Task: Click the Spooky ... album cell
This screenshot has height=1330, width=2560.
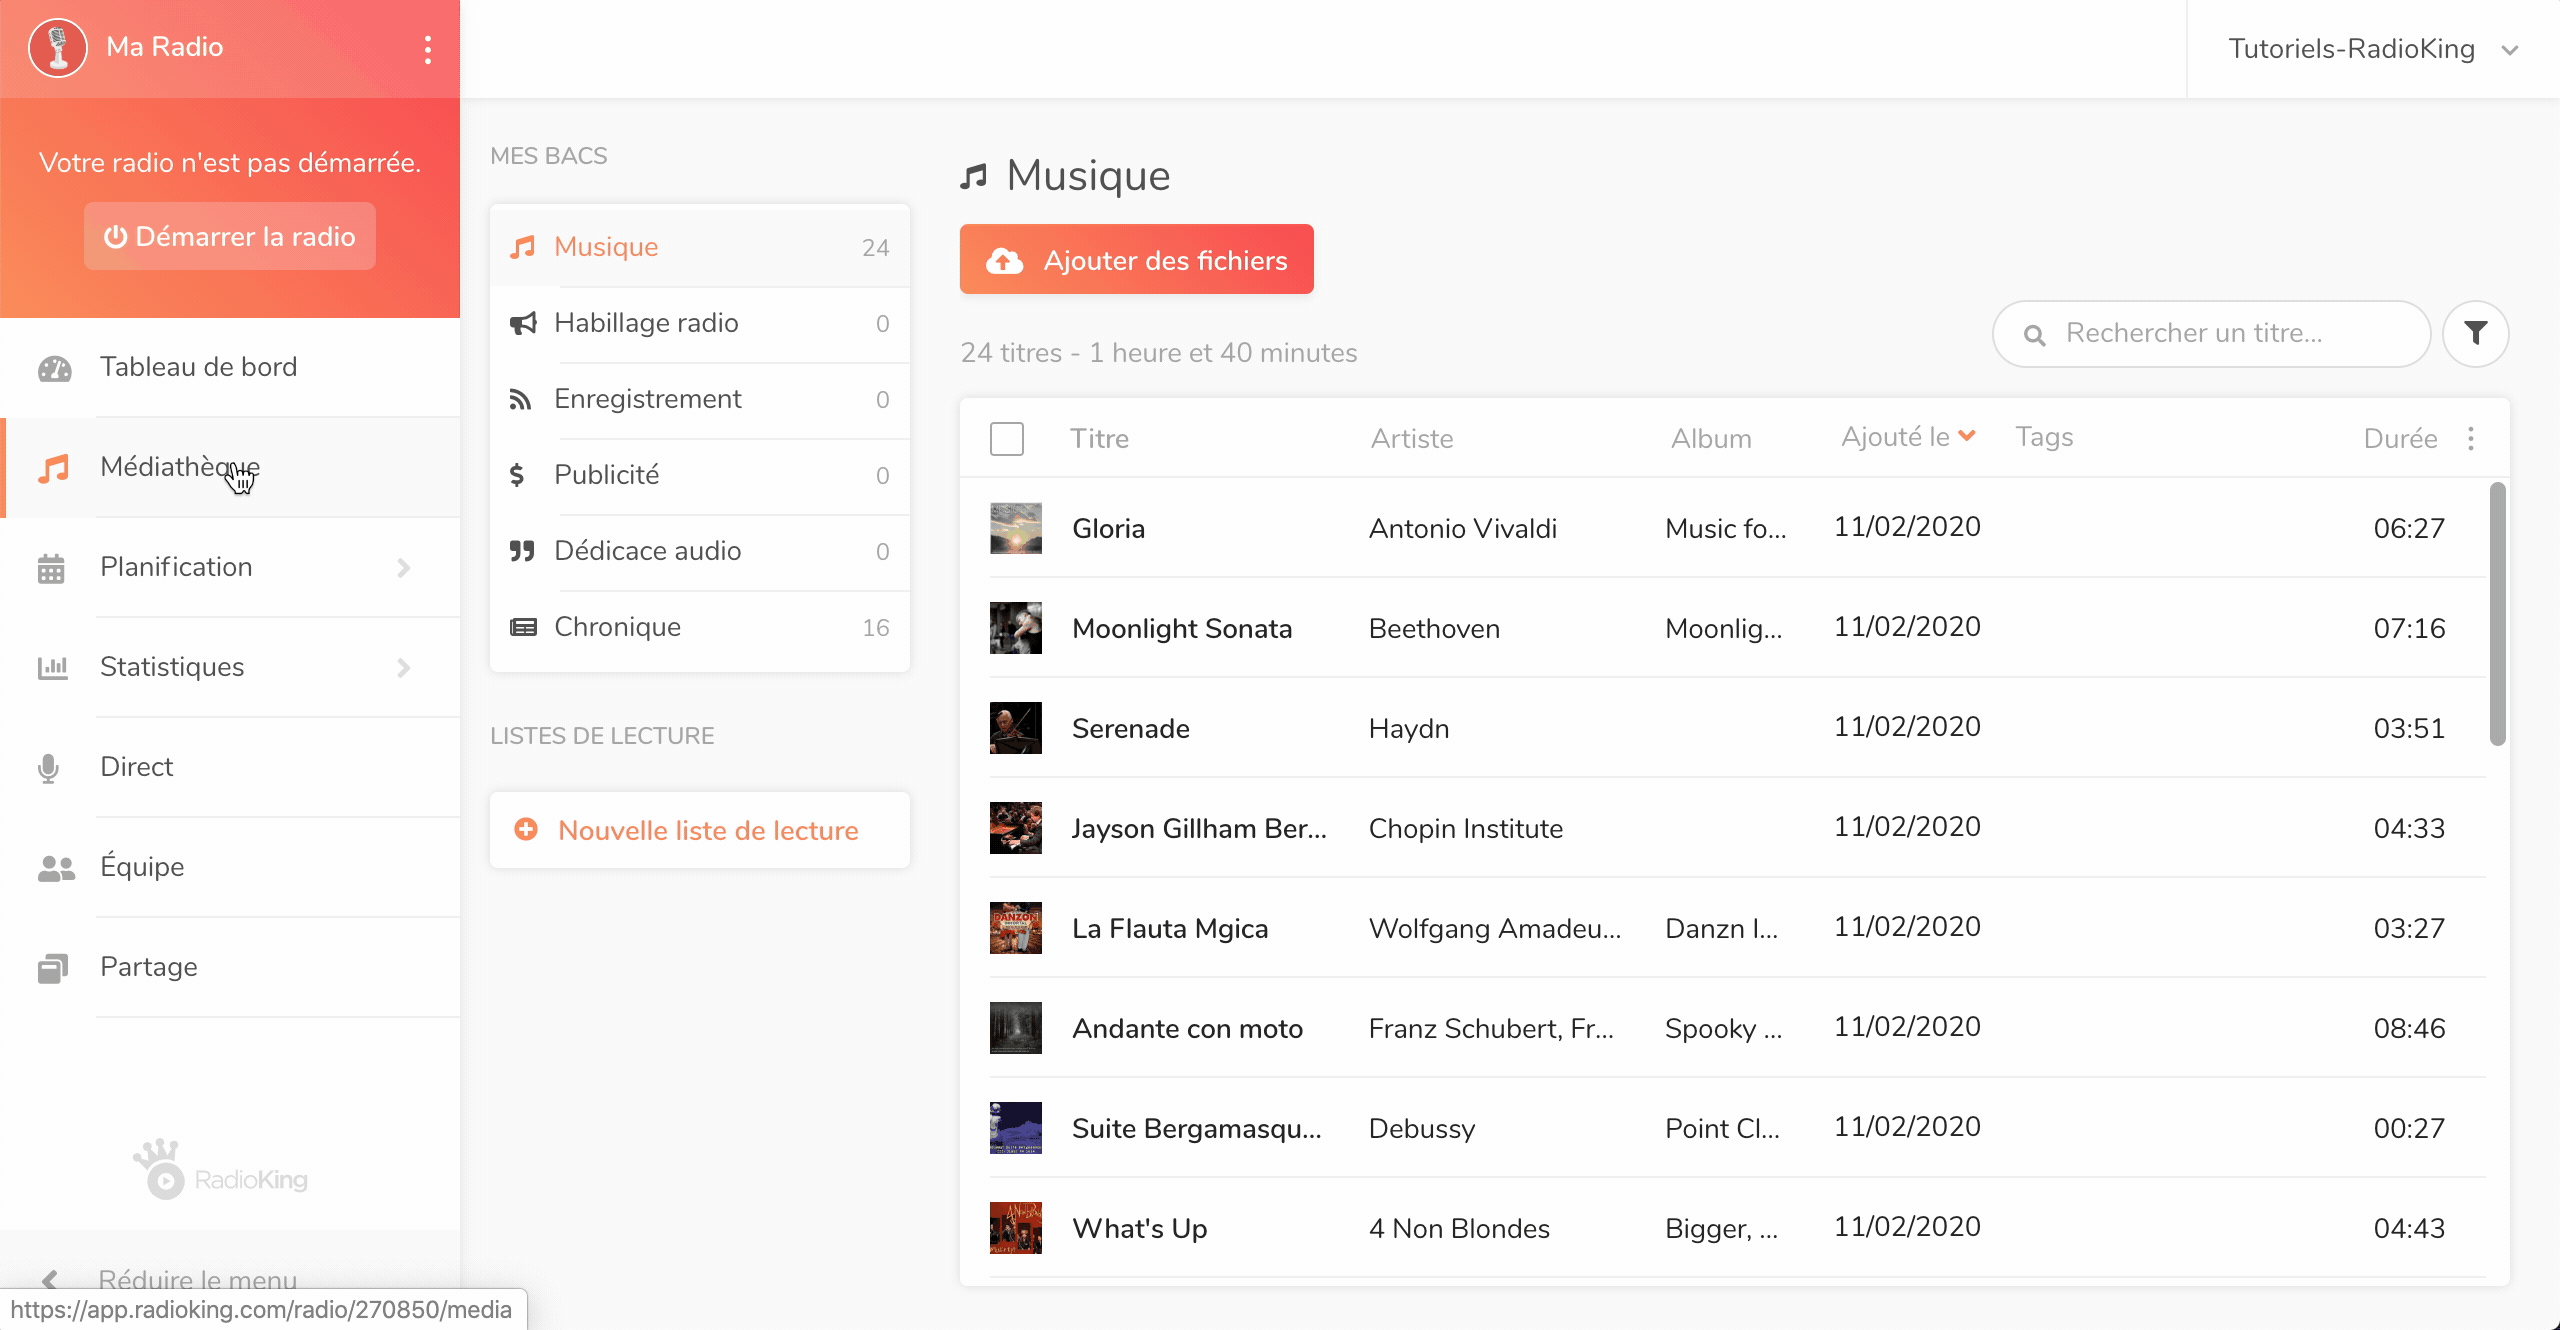Action: [x=1723, y=1029]
